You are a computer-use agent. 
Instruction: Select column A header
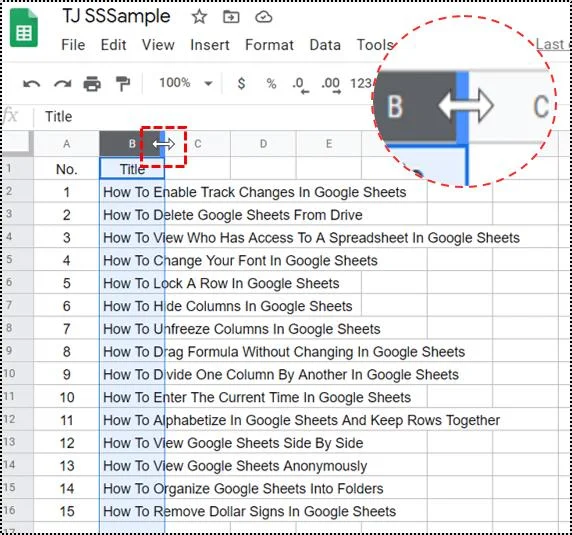tap(66, 144)
